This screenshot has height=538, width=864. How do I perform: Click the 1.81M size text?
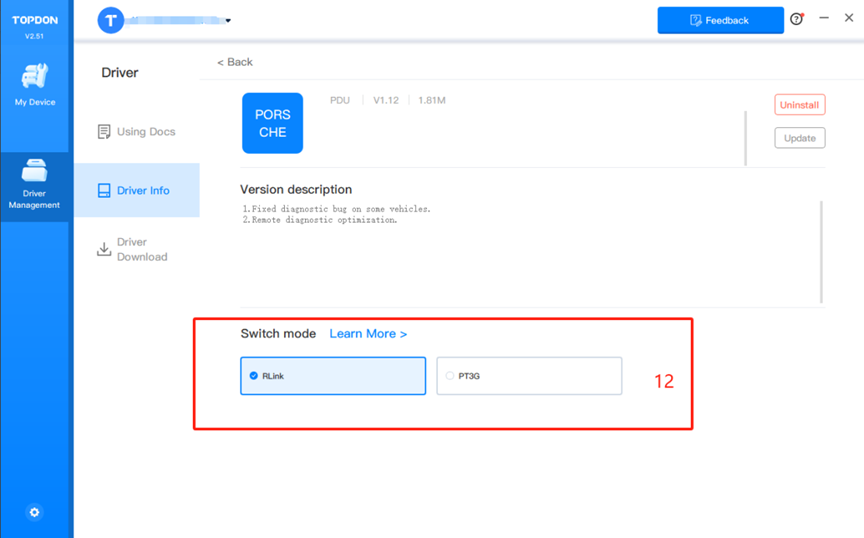pos(431,100)
